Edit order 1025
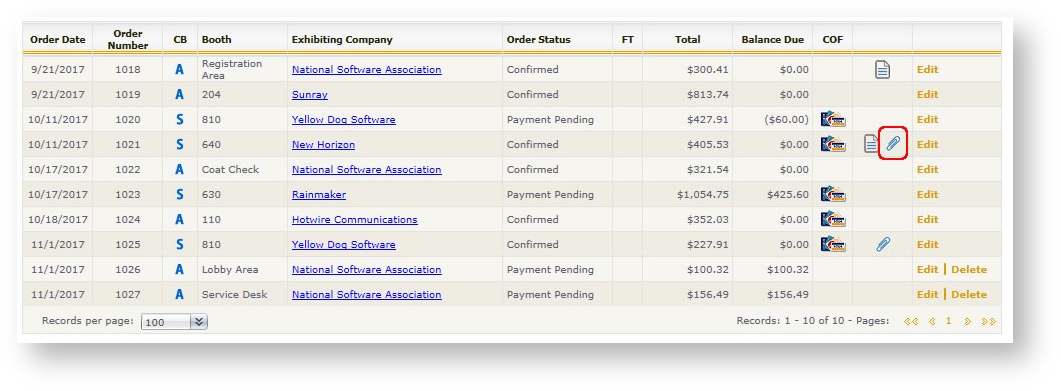1061x391 pixels. pyautogui.click(x=928, y=244)
